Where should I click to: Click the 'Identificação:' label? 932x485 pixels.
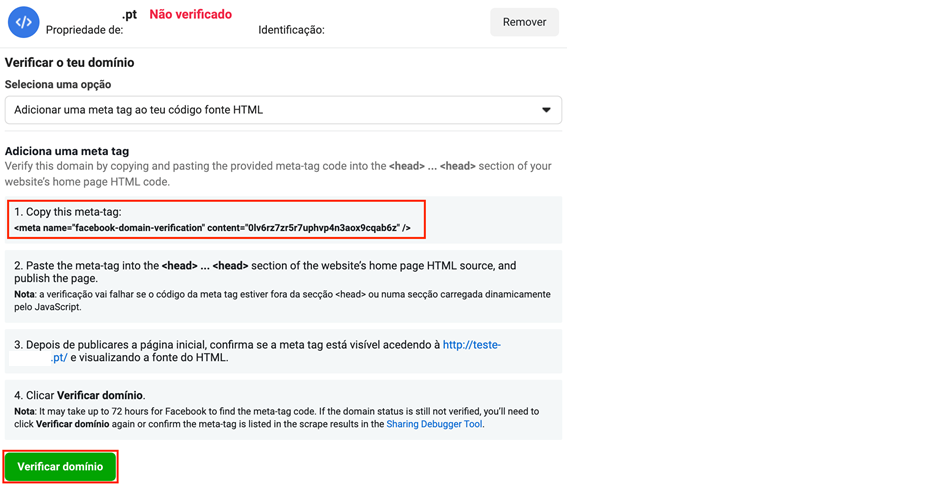click(x=291, y=30)
